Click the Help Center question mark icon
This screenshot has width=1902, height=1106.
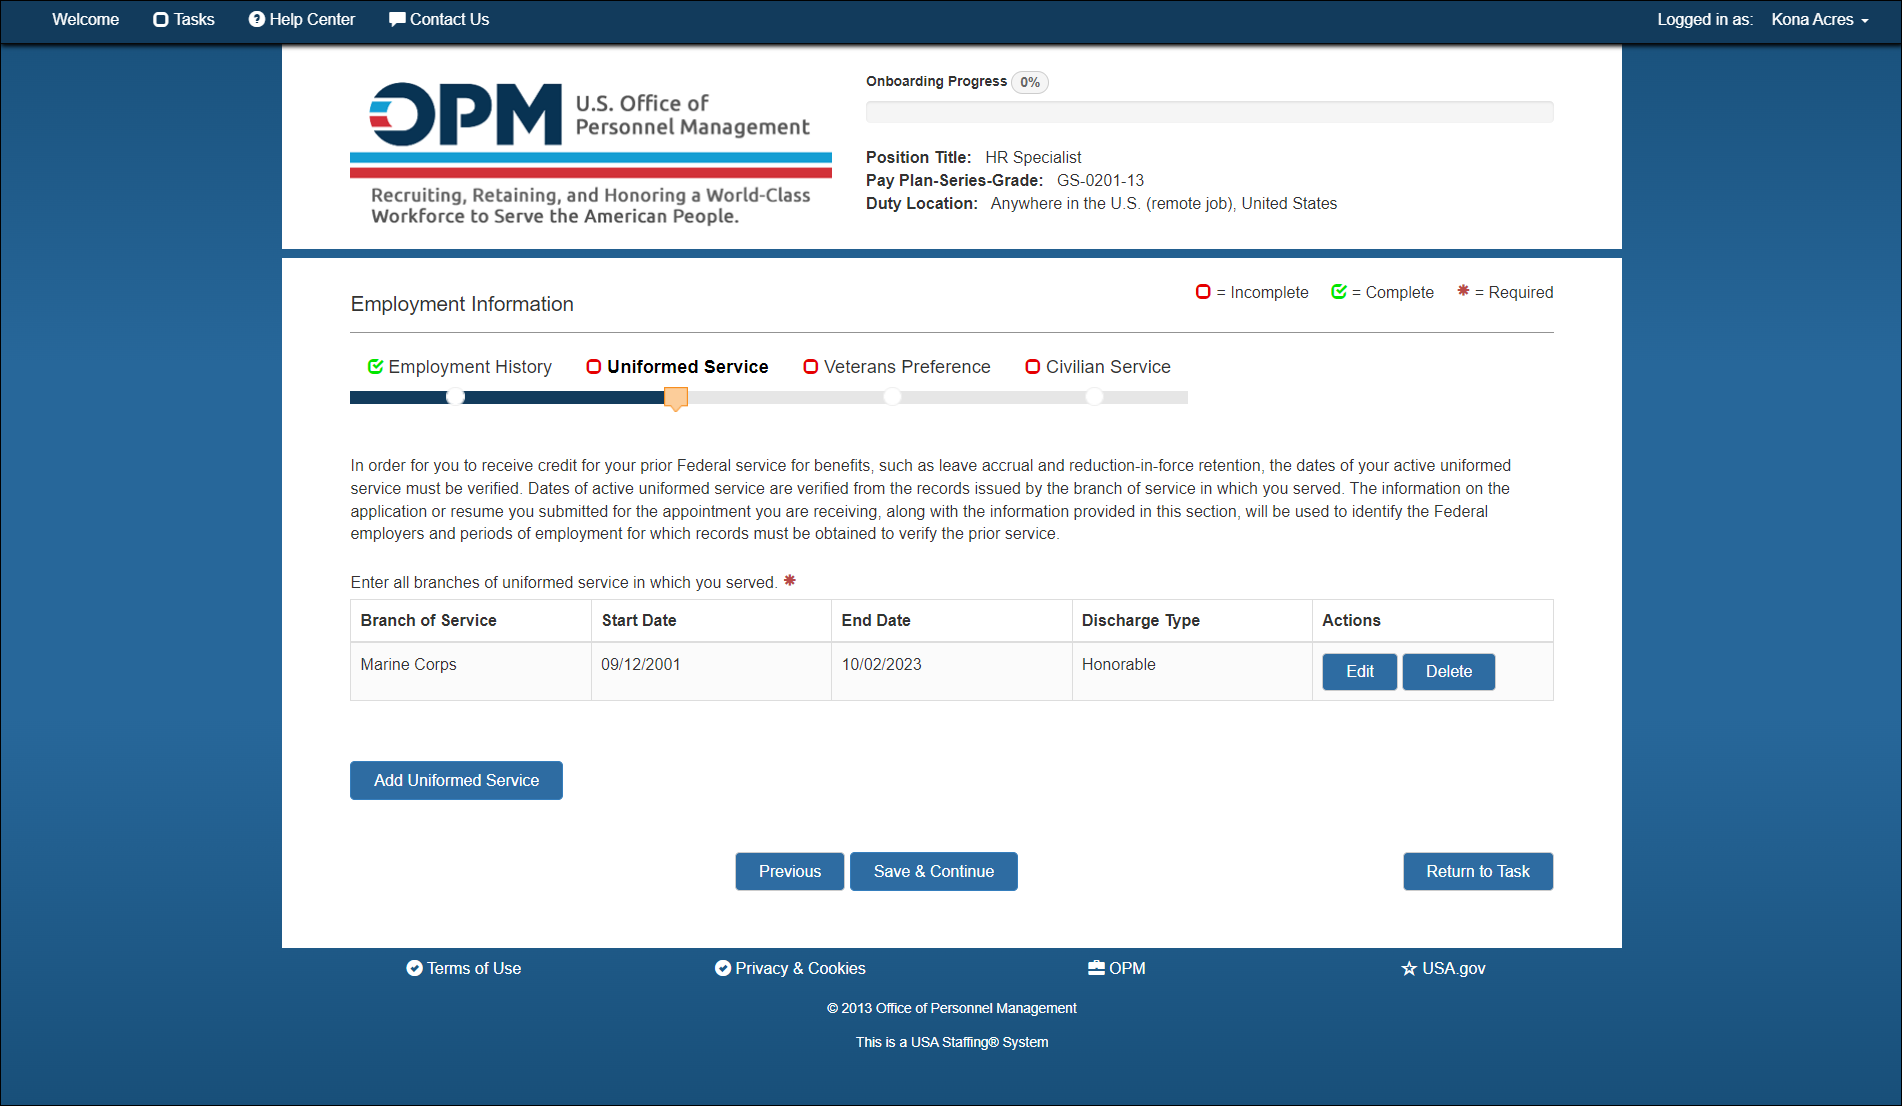click(257, 20)
